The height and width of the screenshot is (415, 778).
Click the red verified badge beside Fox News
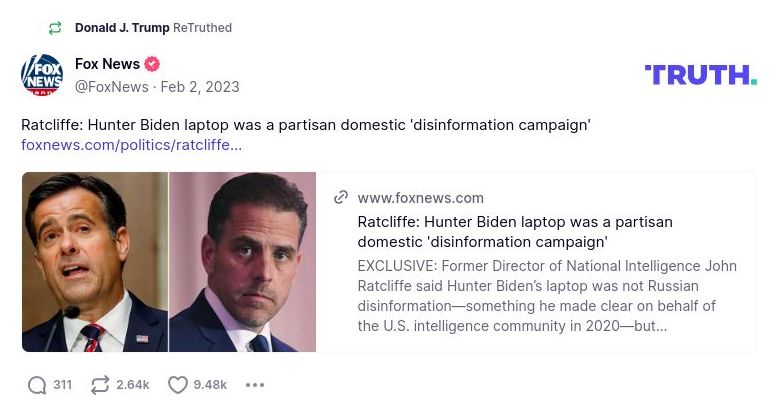[x=152, y=64]
